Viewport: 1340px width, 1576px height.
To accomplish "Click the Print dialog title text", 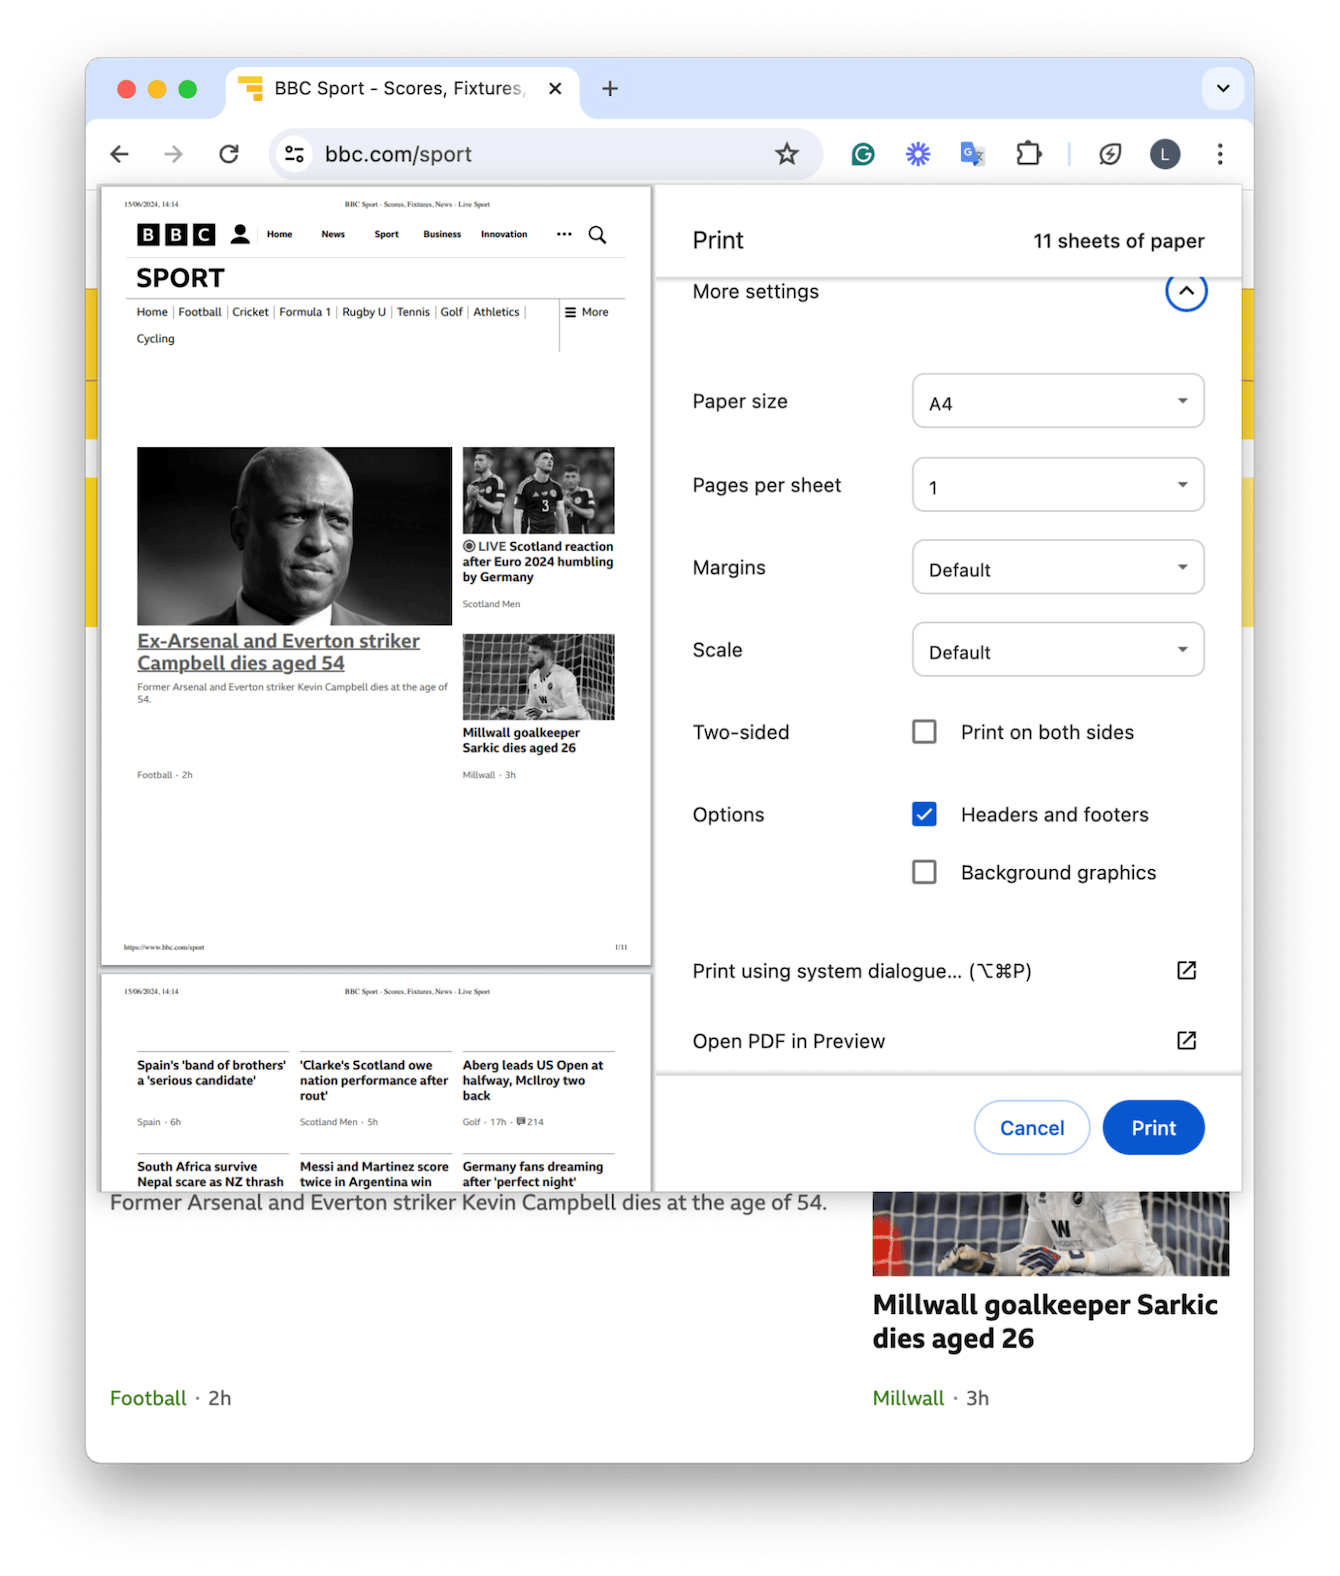I will pos(718,240).
